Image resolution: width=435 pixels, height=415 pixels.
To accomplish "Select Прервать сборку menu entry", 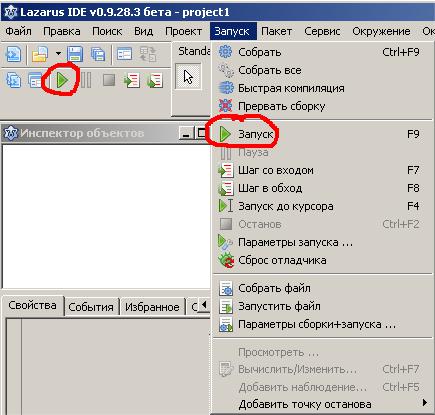I will pyautogui.click(x=323, y=106).
